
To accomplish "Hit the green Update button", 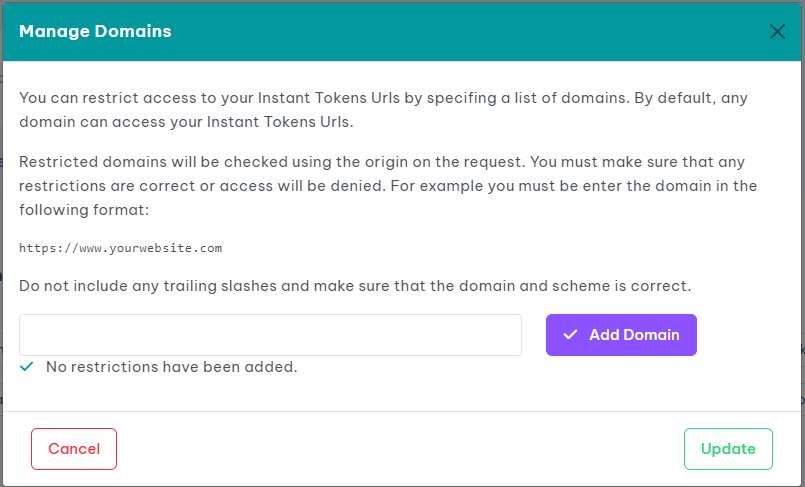I will [x=728, y=449].
